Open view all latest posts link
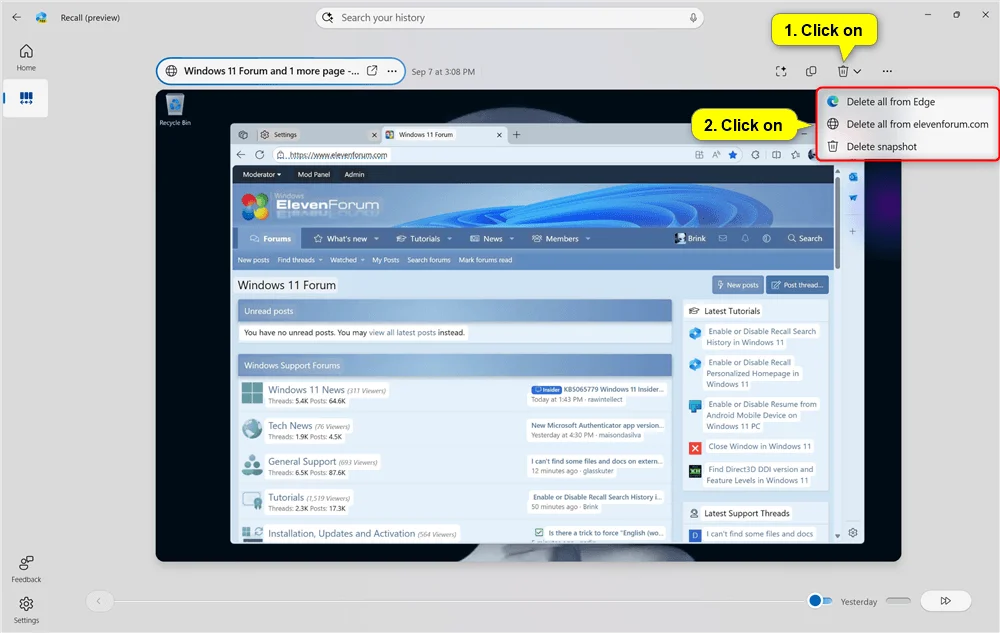The width and height of the screenshot is (1000, 633). click(402, 332)
